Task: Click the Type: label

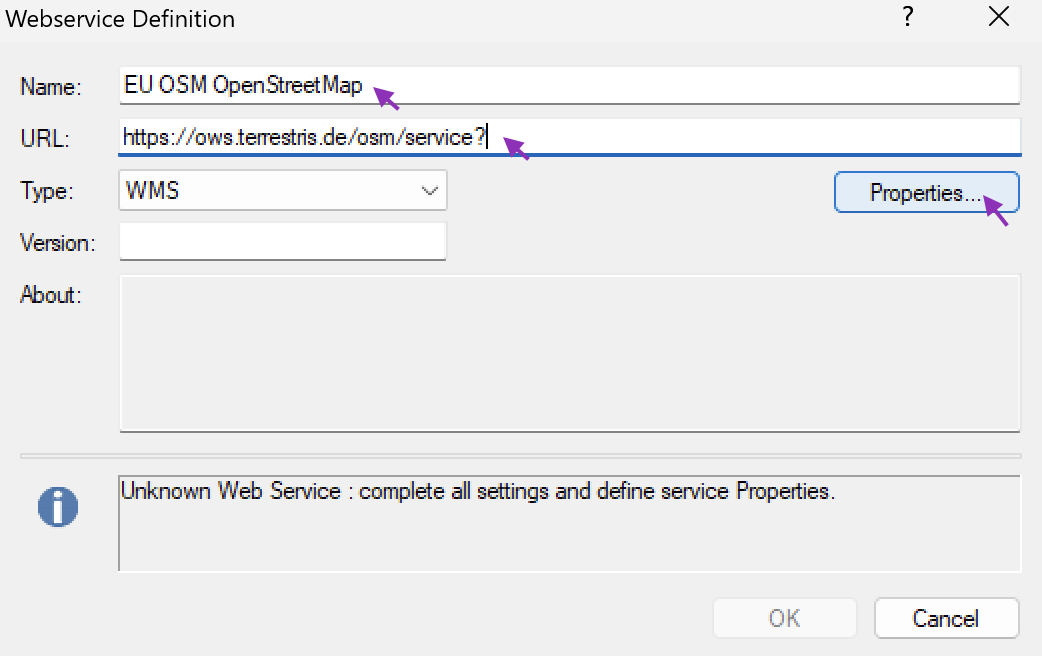Action: [x=47, y=191]
